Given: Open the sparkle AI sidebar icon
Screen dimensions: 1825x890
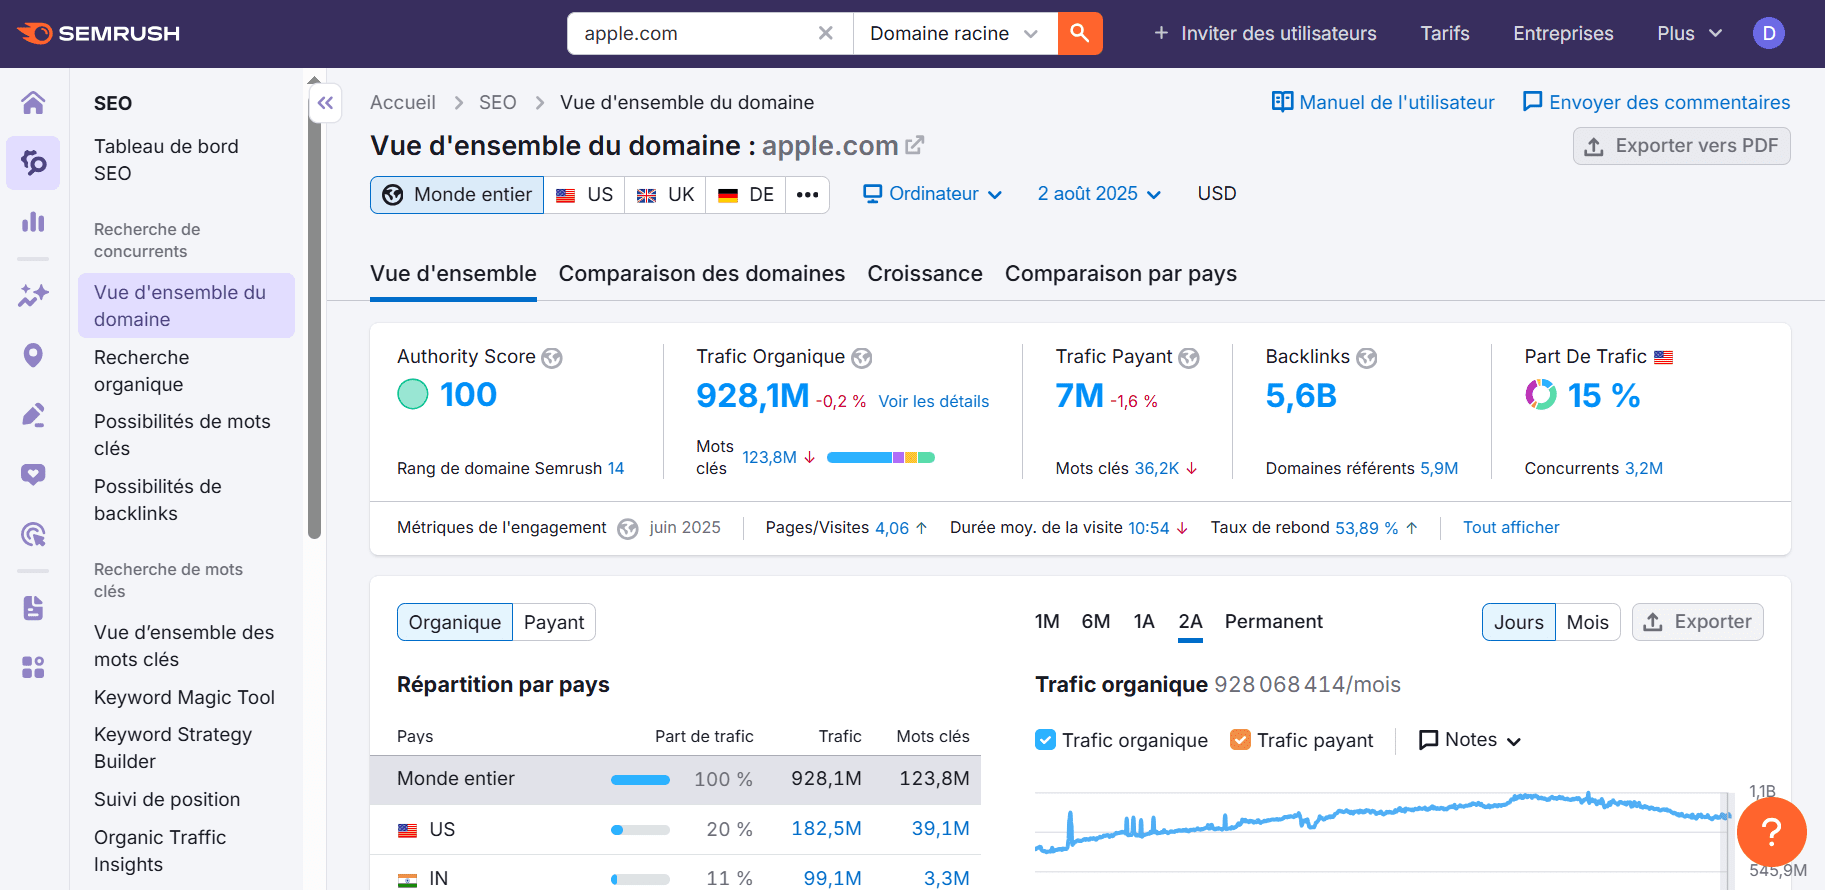Looking at the screenshot, I should (x=33, y=296).
